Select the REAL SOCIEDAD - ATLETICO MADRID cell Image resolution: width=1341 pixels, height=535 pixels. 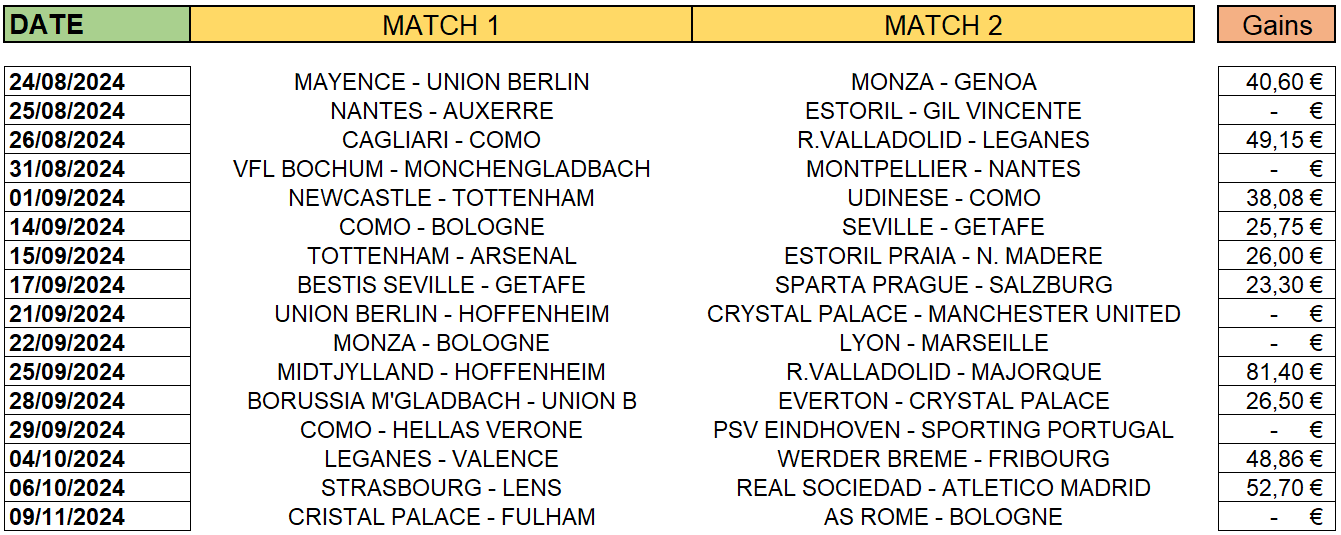pyautogui.click(x=943, y=488)
